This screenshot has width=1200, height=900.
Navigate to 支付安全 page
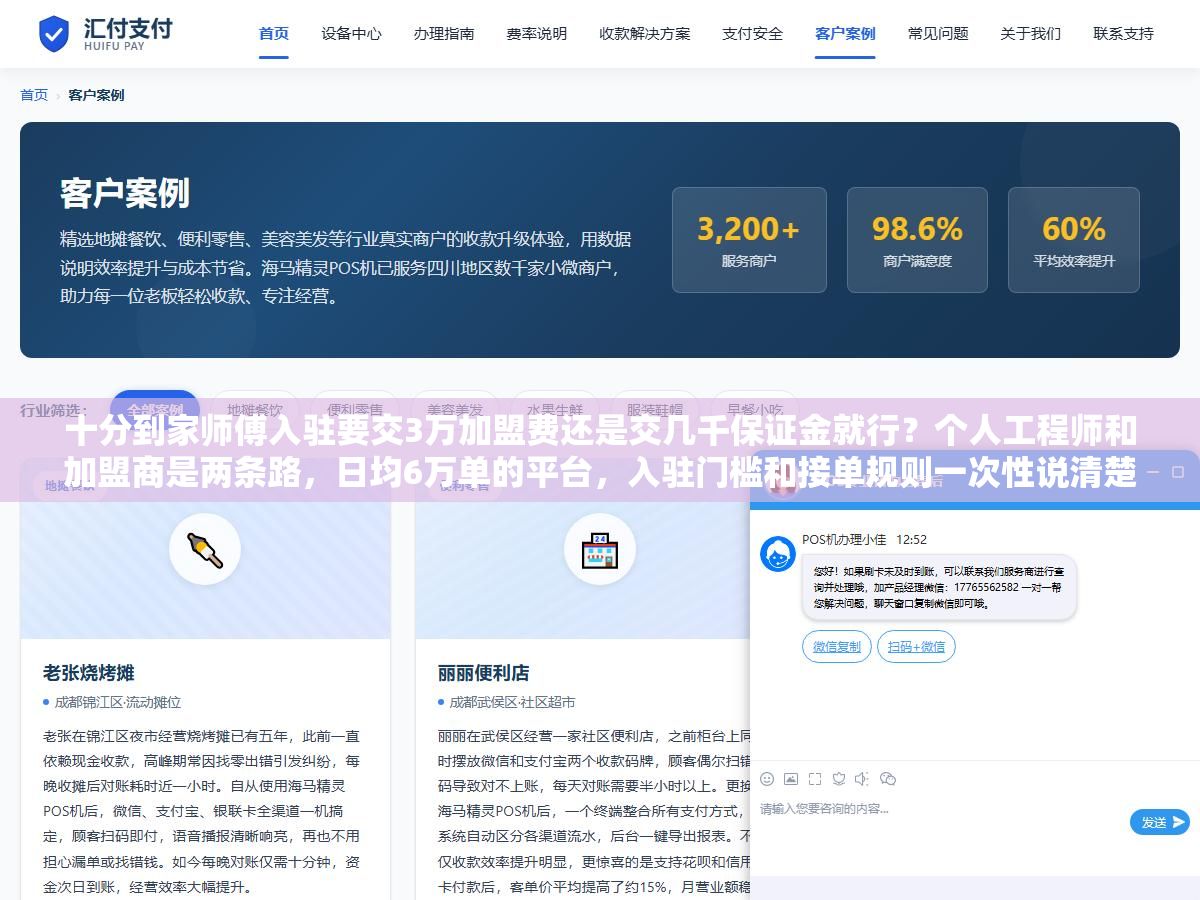tap(753, 33)
